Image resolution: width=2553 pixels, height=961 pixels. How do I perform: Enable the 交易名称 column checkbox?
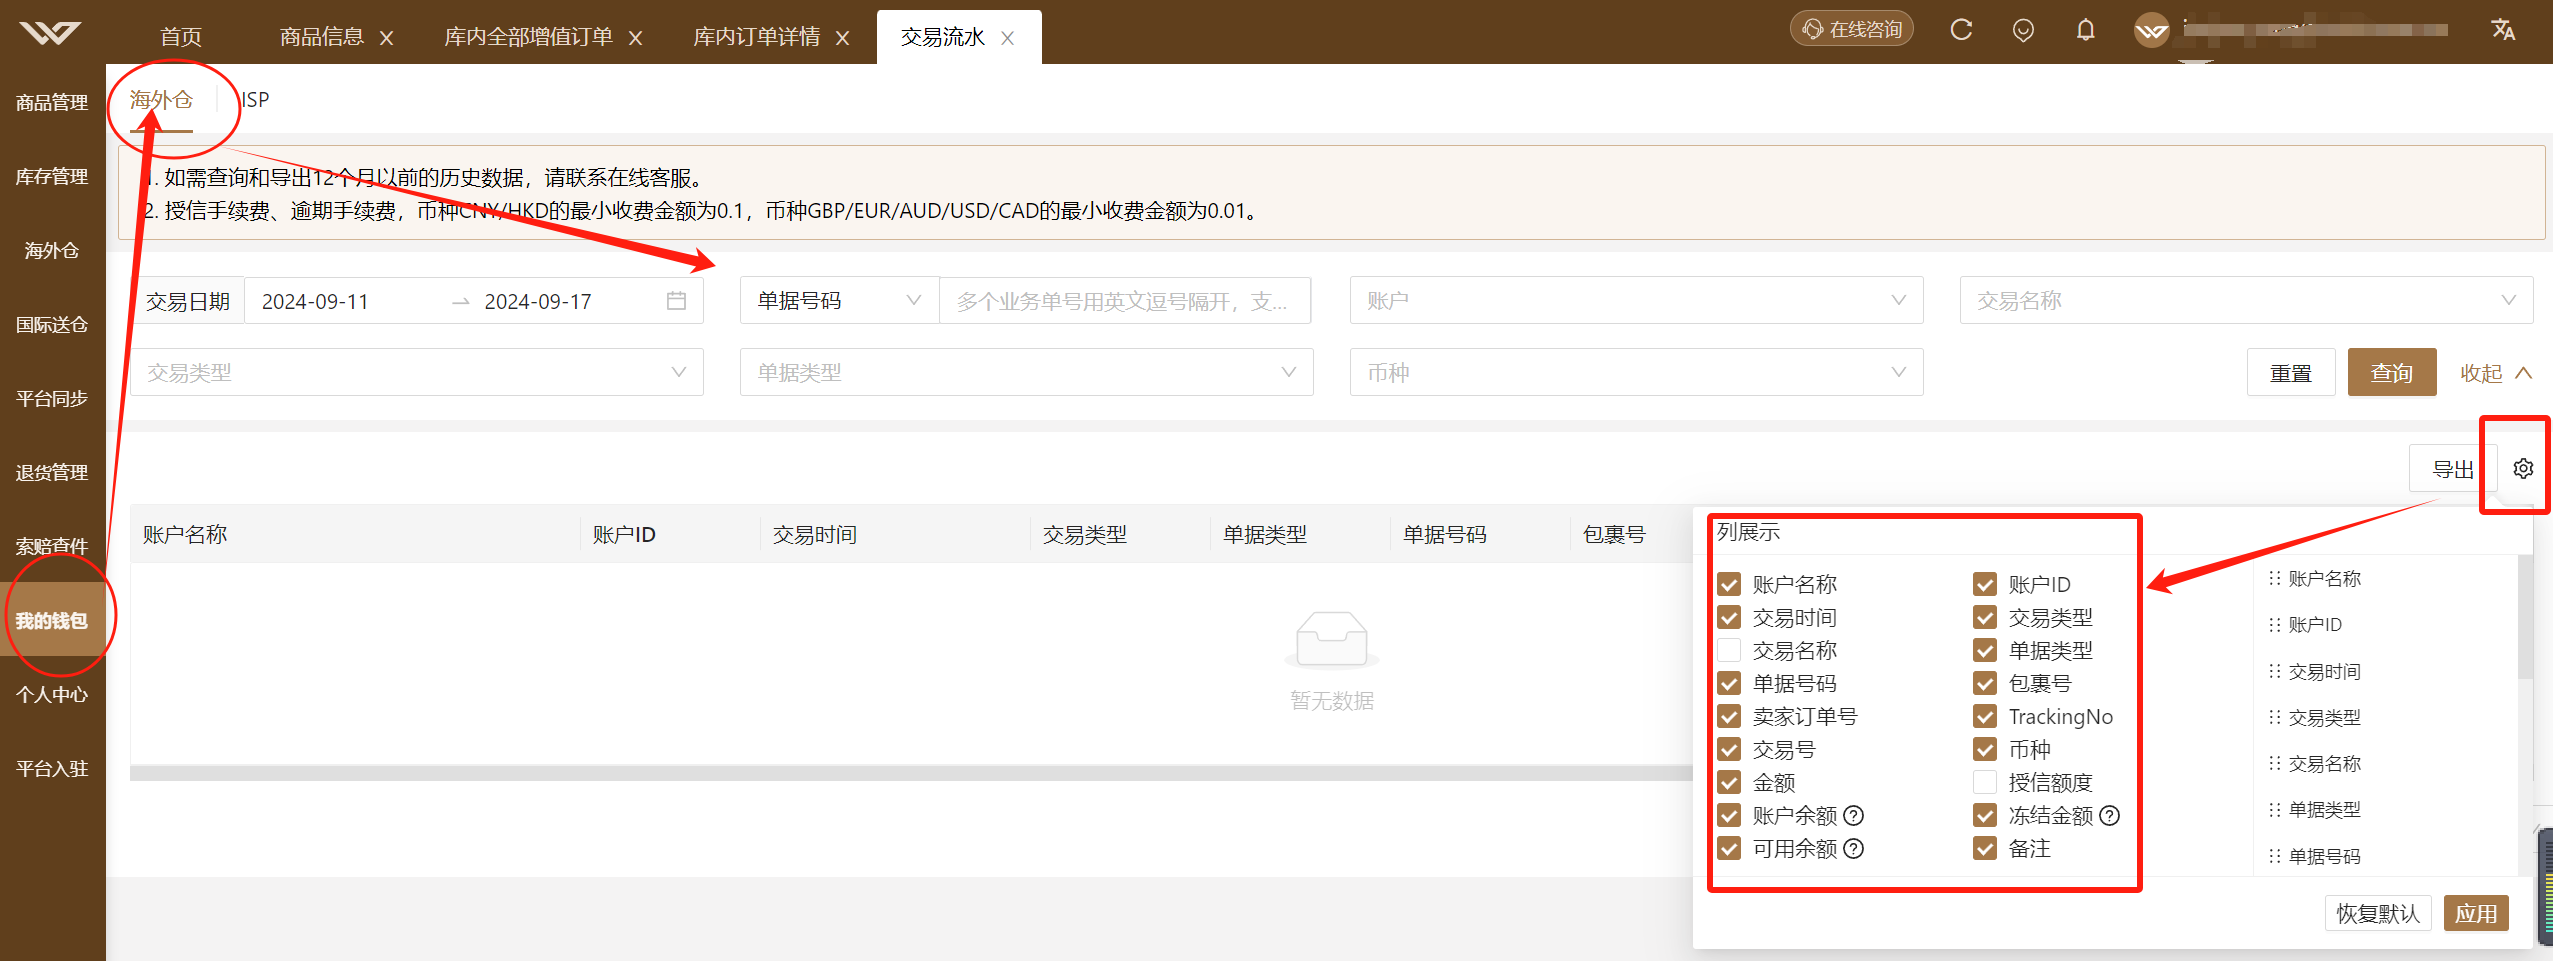pyautogui.click(x=1729, y=650)
